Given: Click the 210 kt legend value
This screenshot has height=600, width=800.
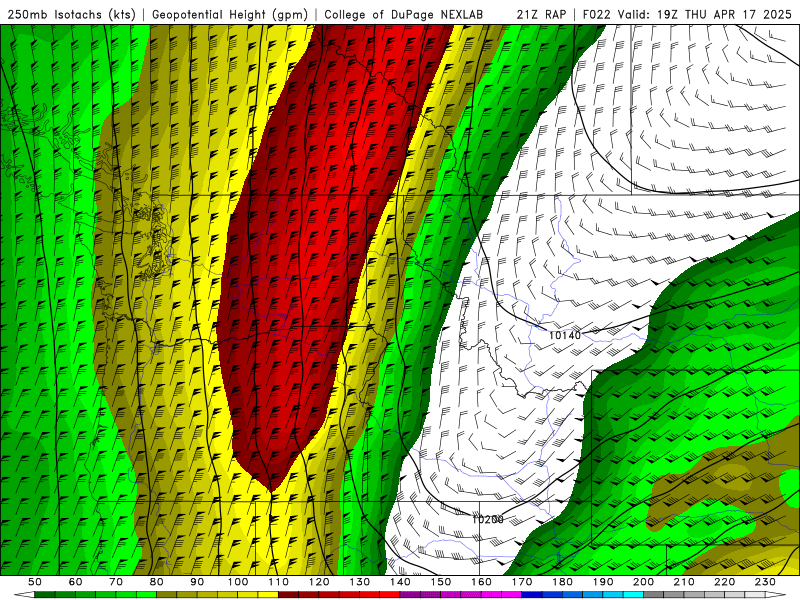Looking at the screenshot, I should (x=684, y=582).
